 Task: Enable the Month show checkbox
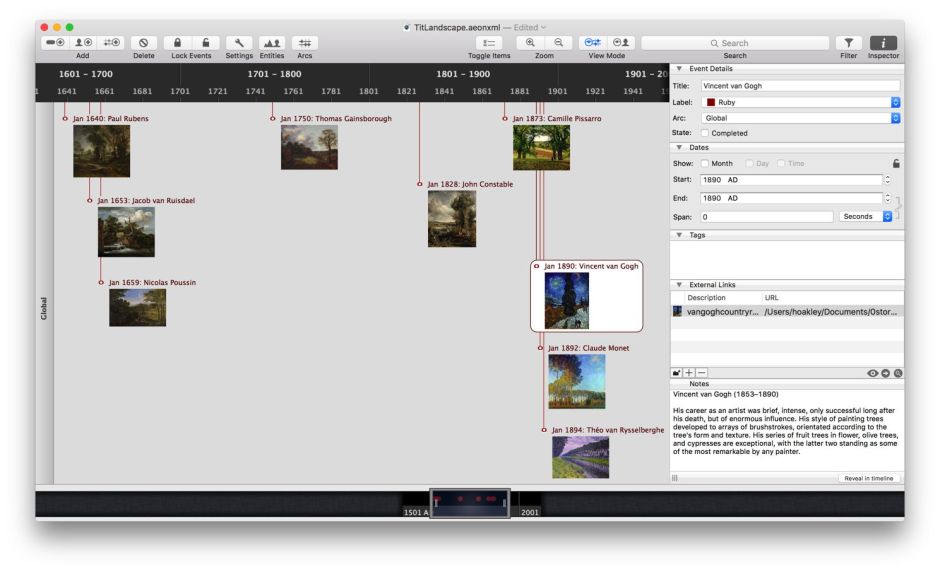pos(705,163)
